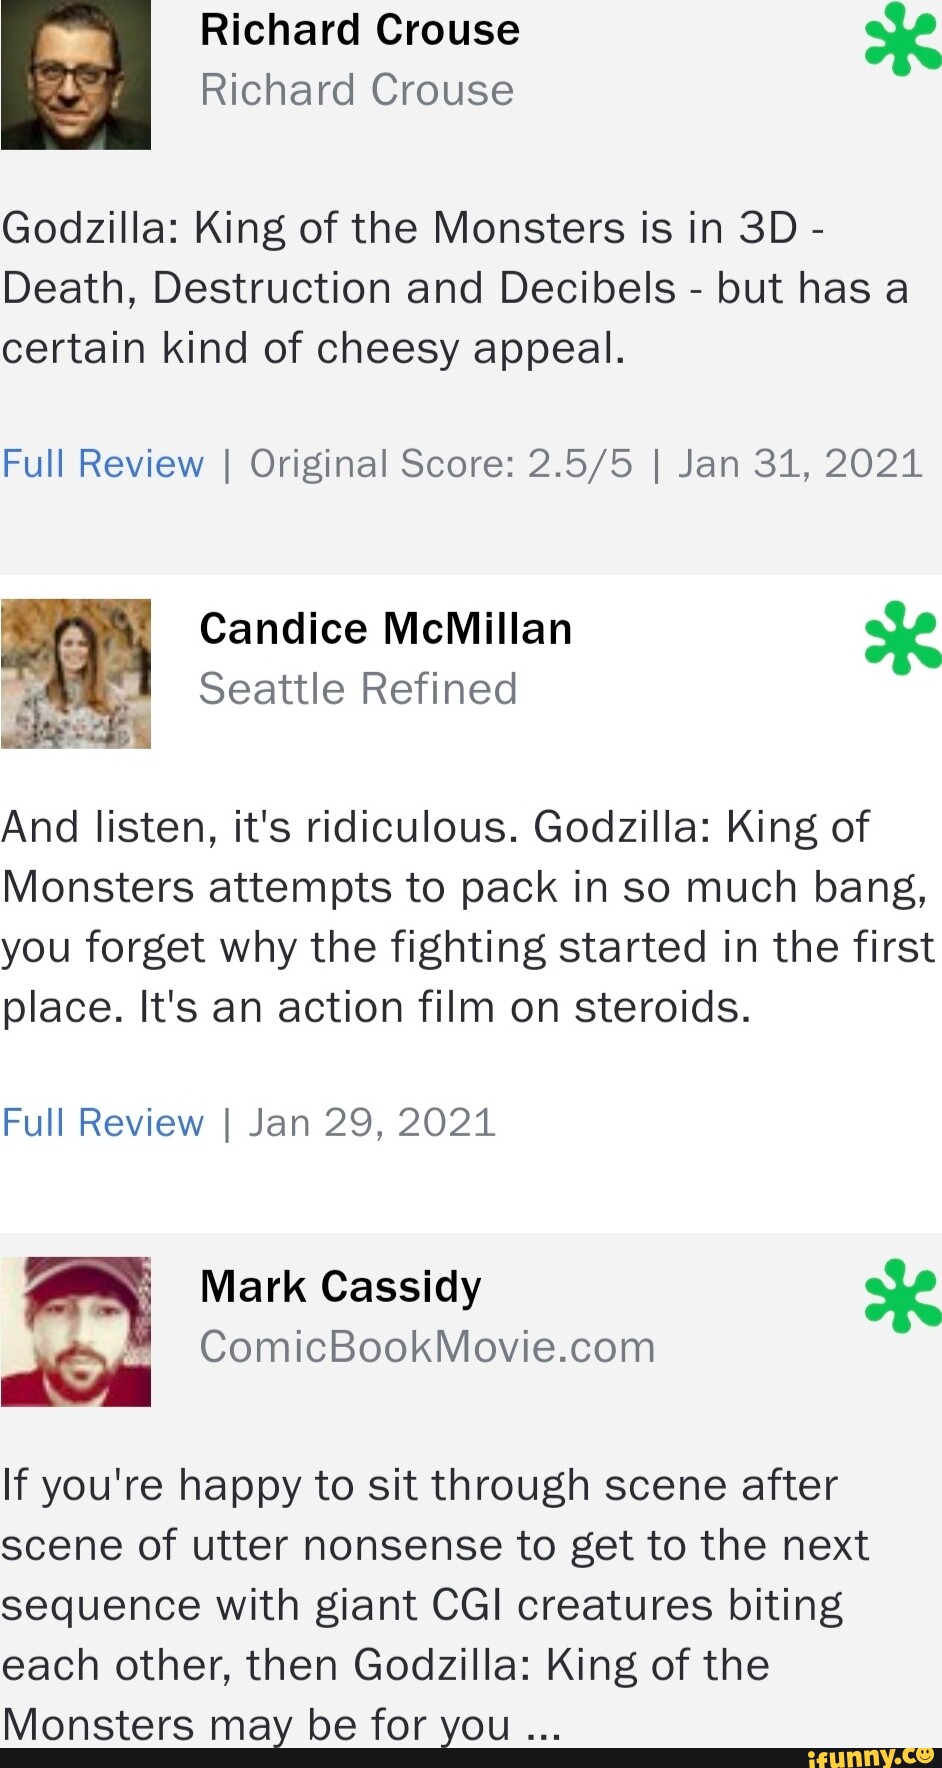The image size is (942, 1768).
Task: Open the Full Review for Richard Crouse's critique
Action: (x=101, y=463)
